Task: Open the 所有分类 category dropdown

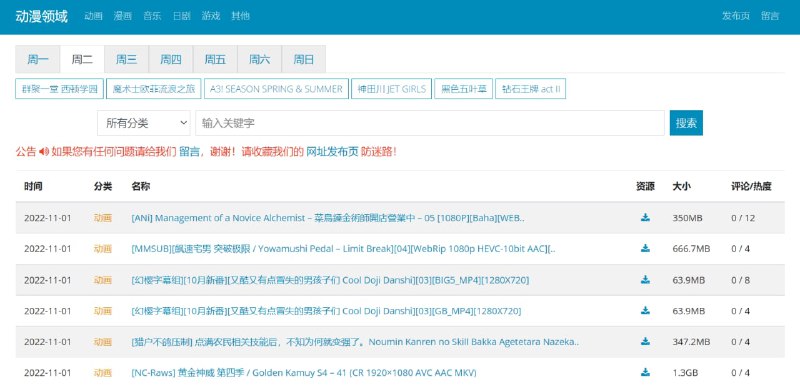Action: 143,123
